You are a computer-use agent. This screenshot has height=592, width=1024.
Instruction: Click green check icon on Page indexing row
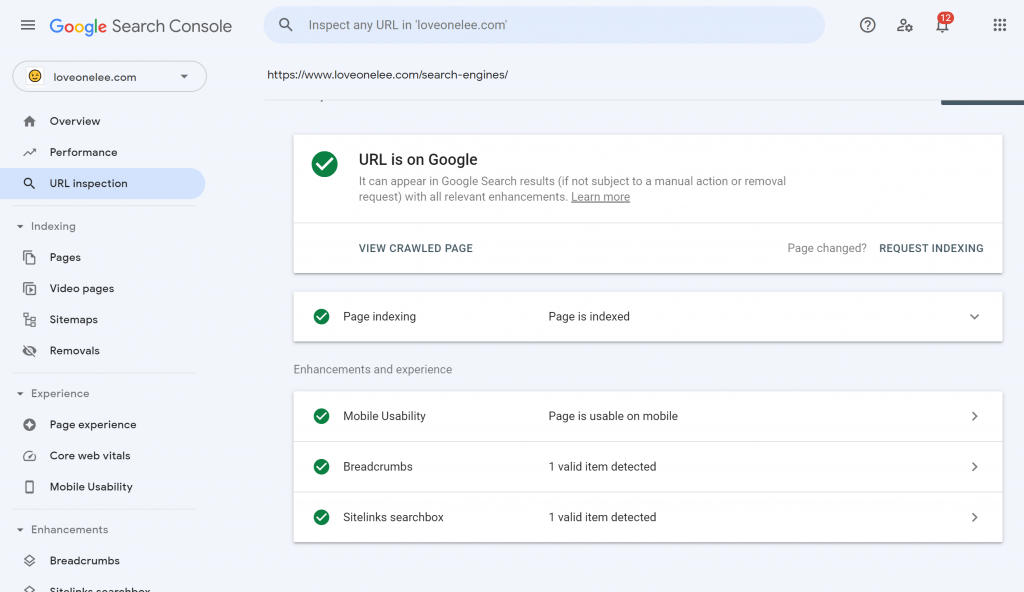pos(321,317)
